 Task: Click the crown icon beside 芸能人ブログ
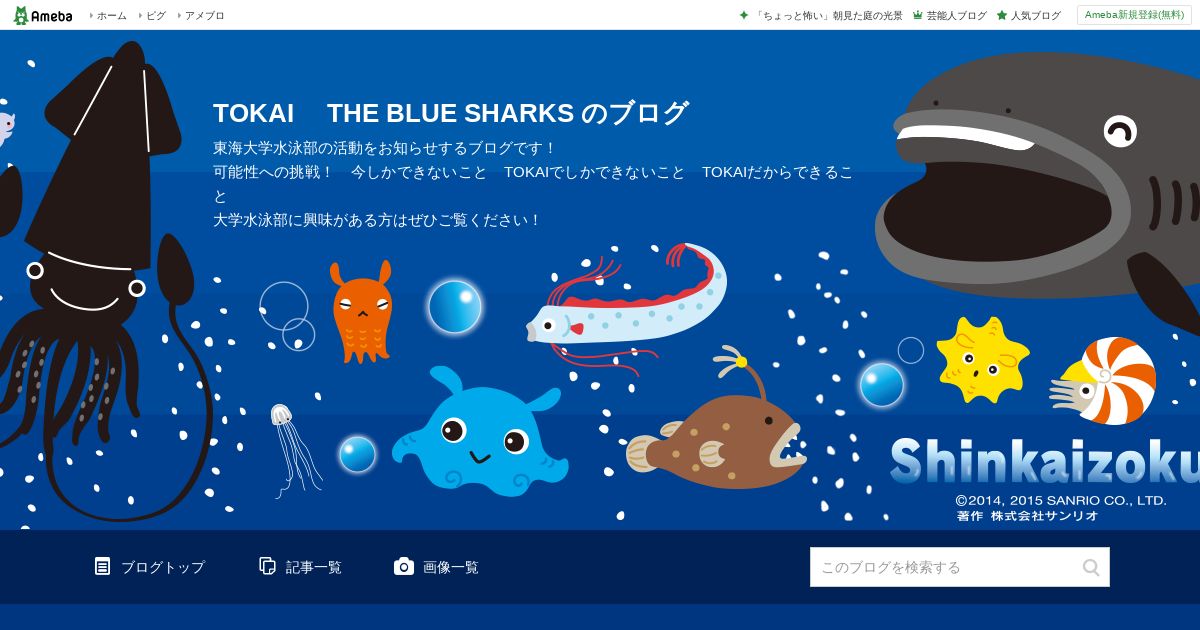(x=917, y=15)
